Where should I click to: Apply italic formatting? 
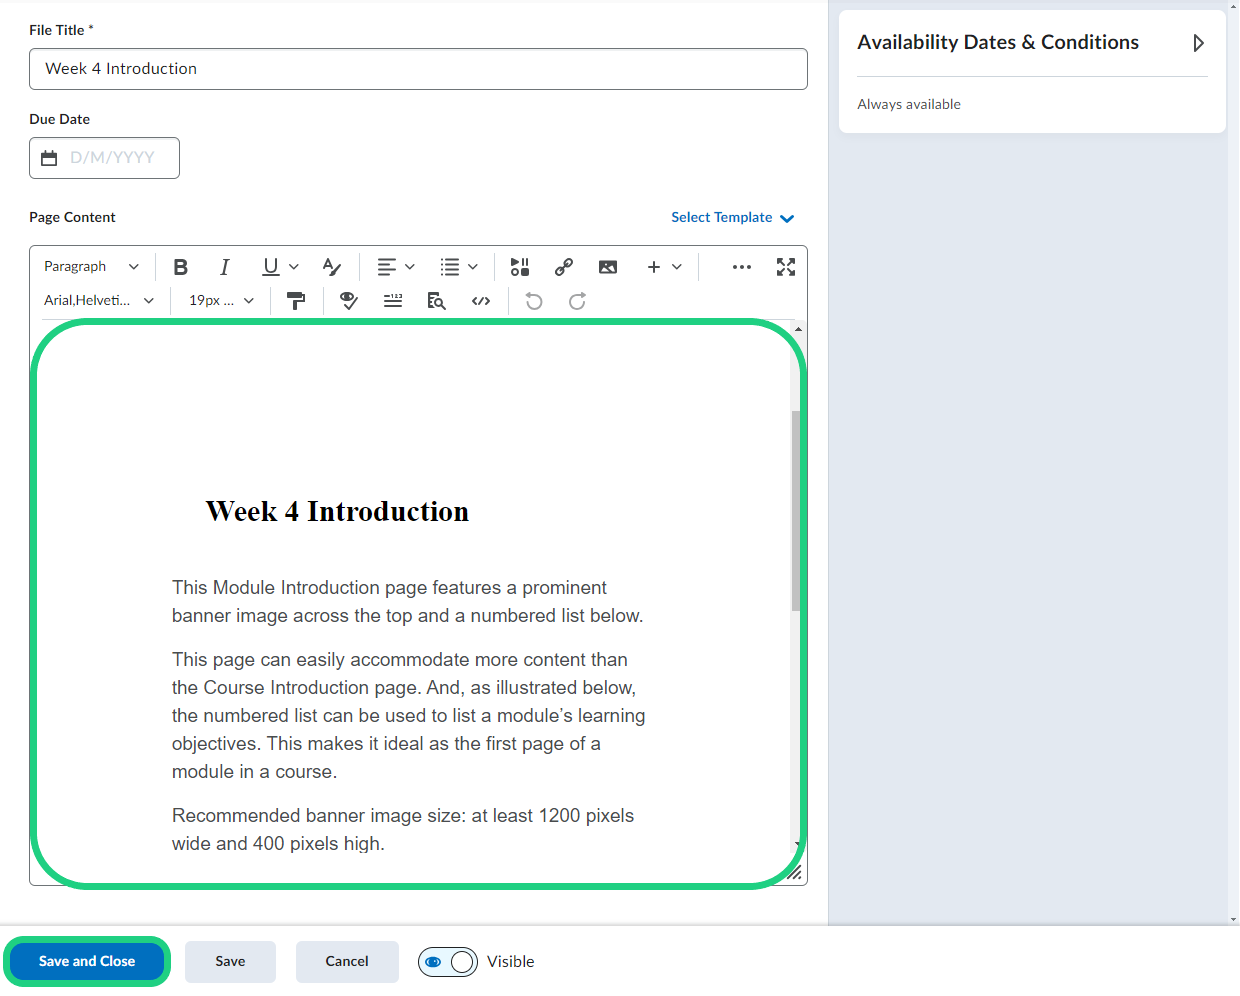point(224,267)
